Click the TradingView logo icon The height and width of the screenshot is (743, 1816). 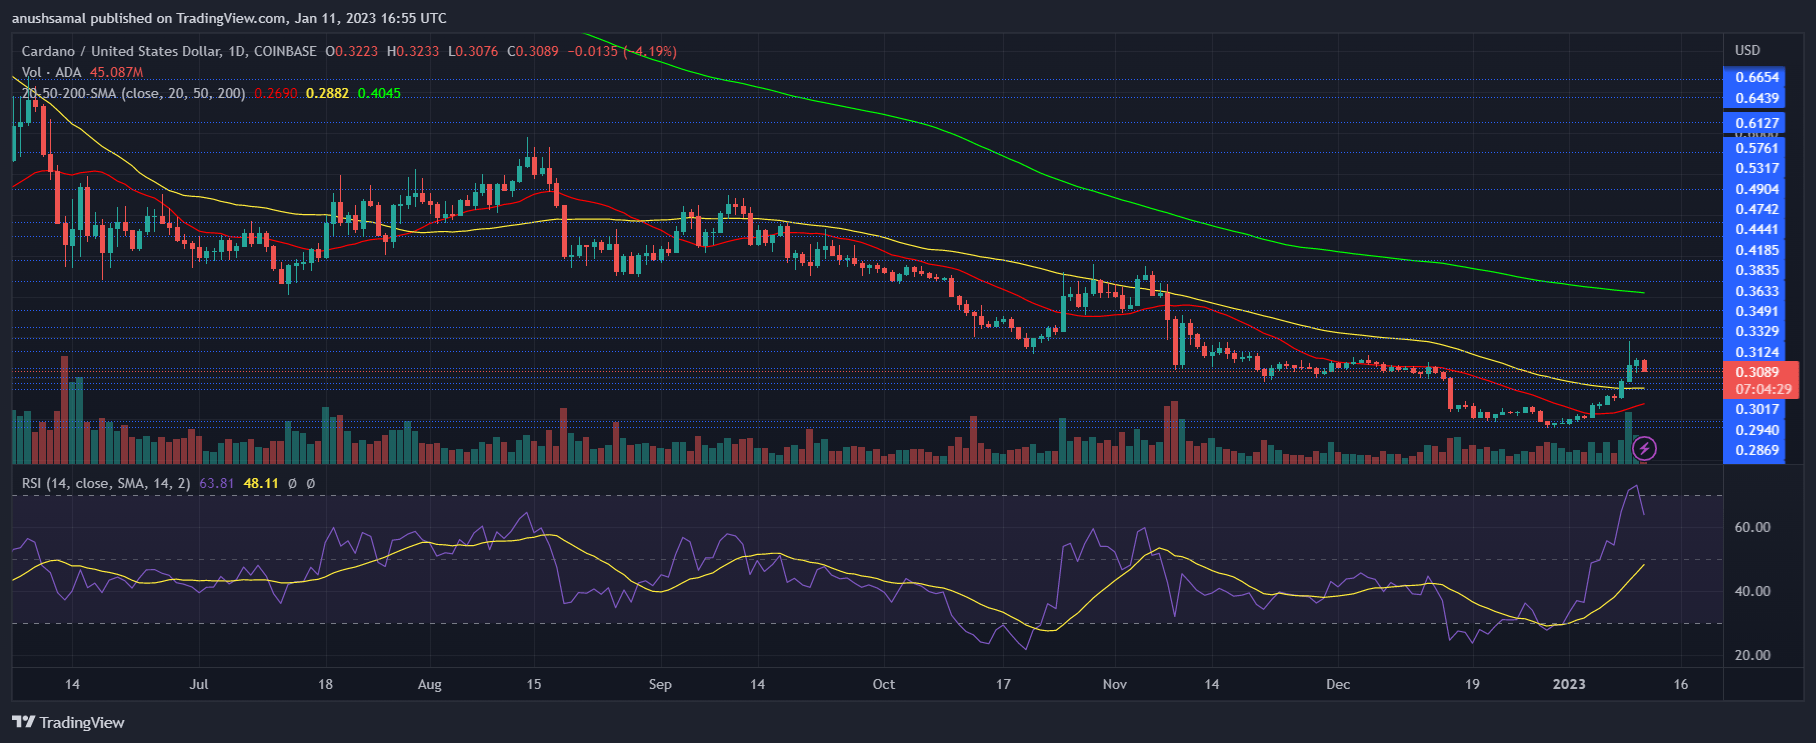pos(23,722)
